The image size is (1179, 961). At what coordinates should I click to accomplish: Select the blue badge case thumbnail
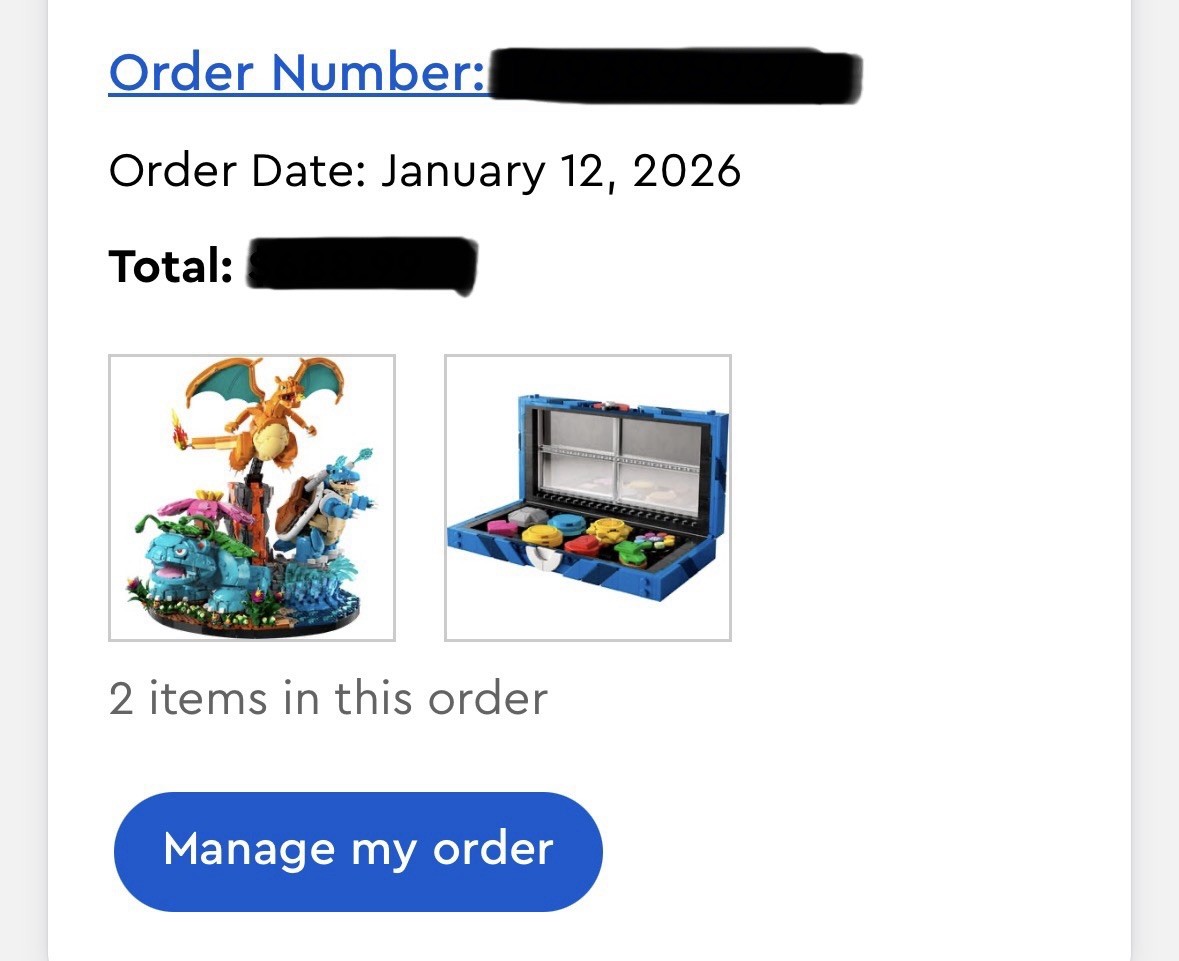(x=588, y=498)
